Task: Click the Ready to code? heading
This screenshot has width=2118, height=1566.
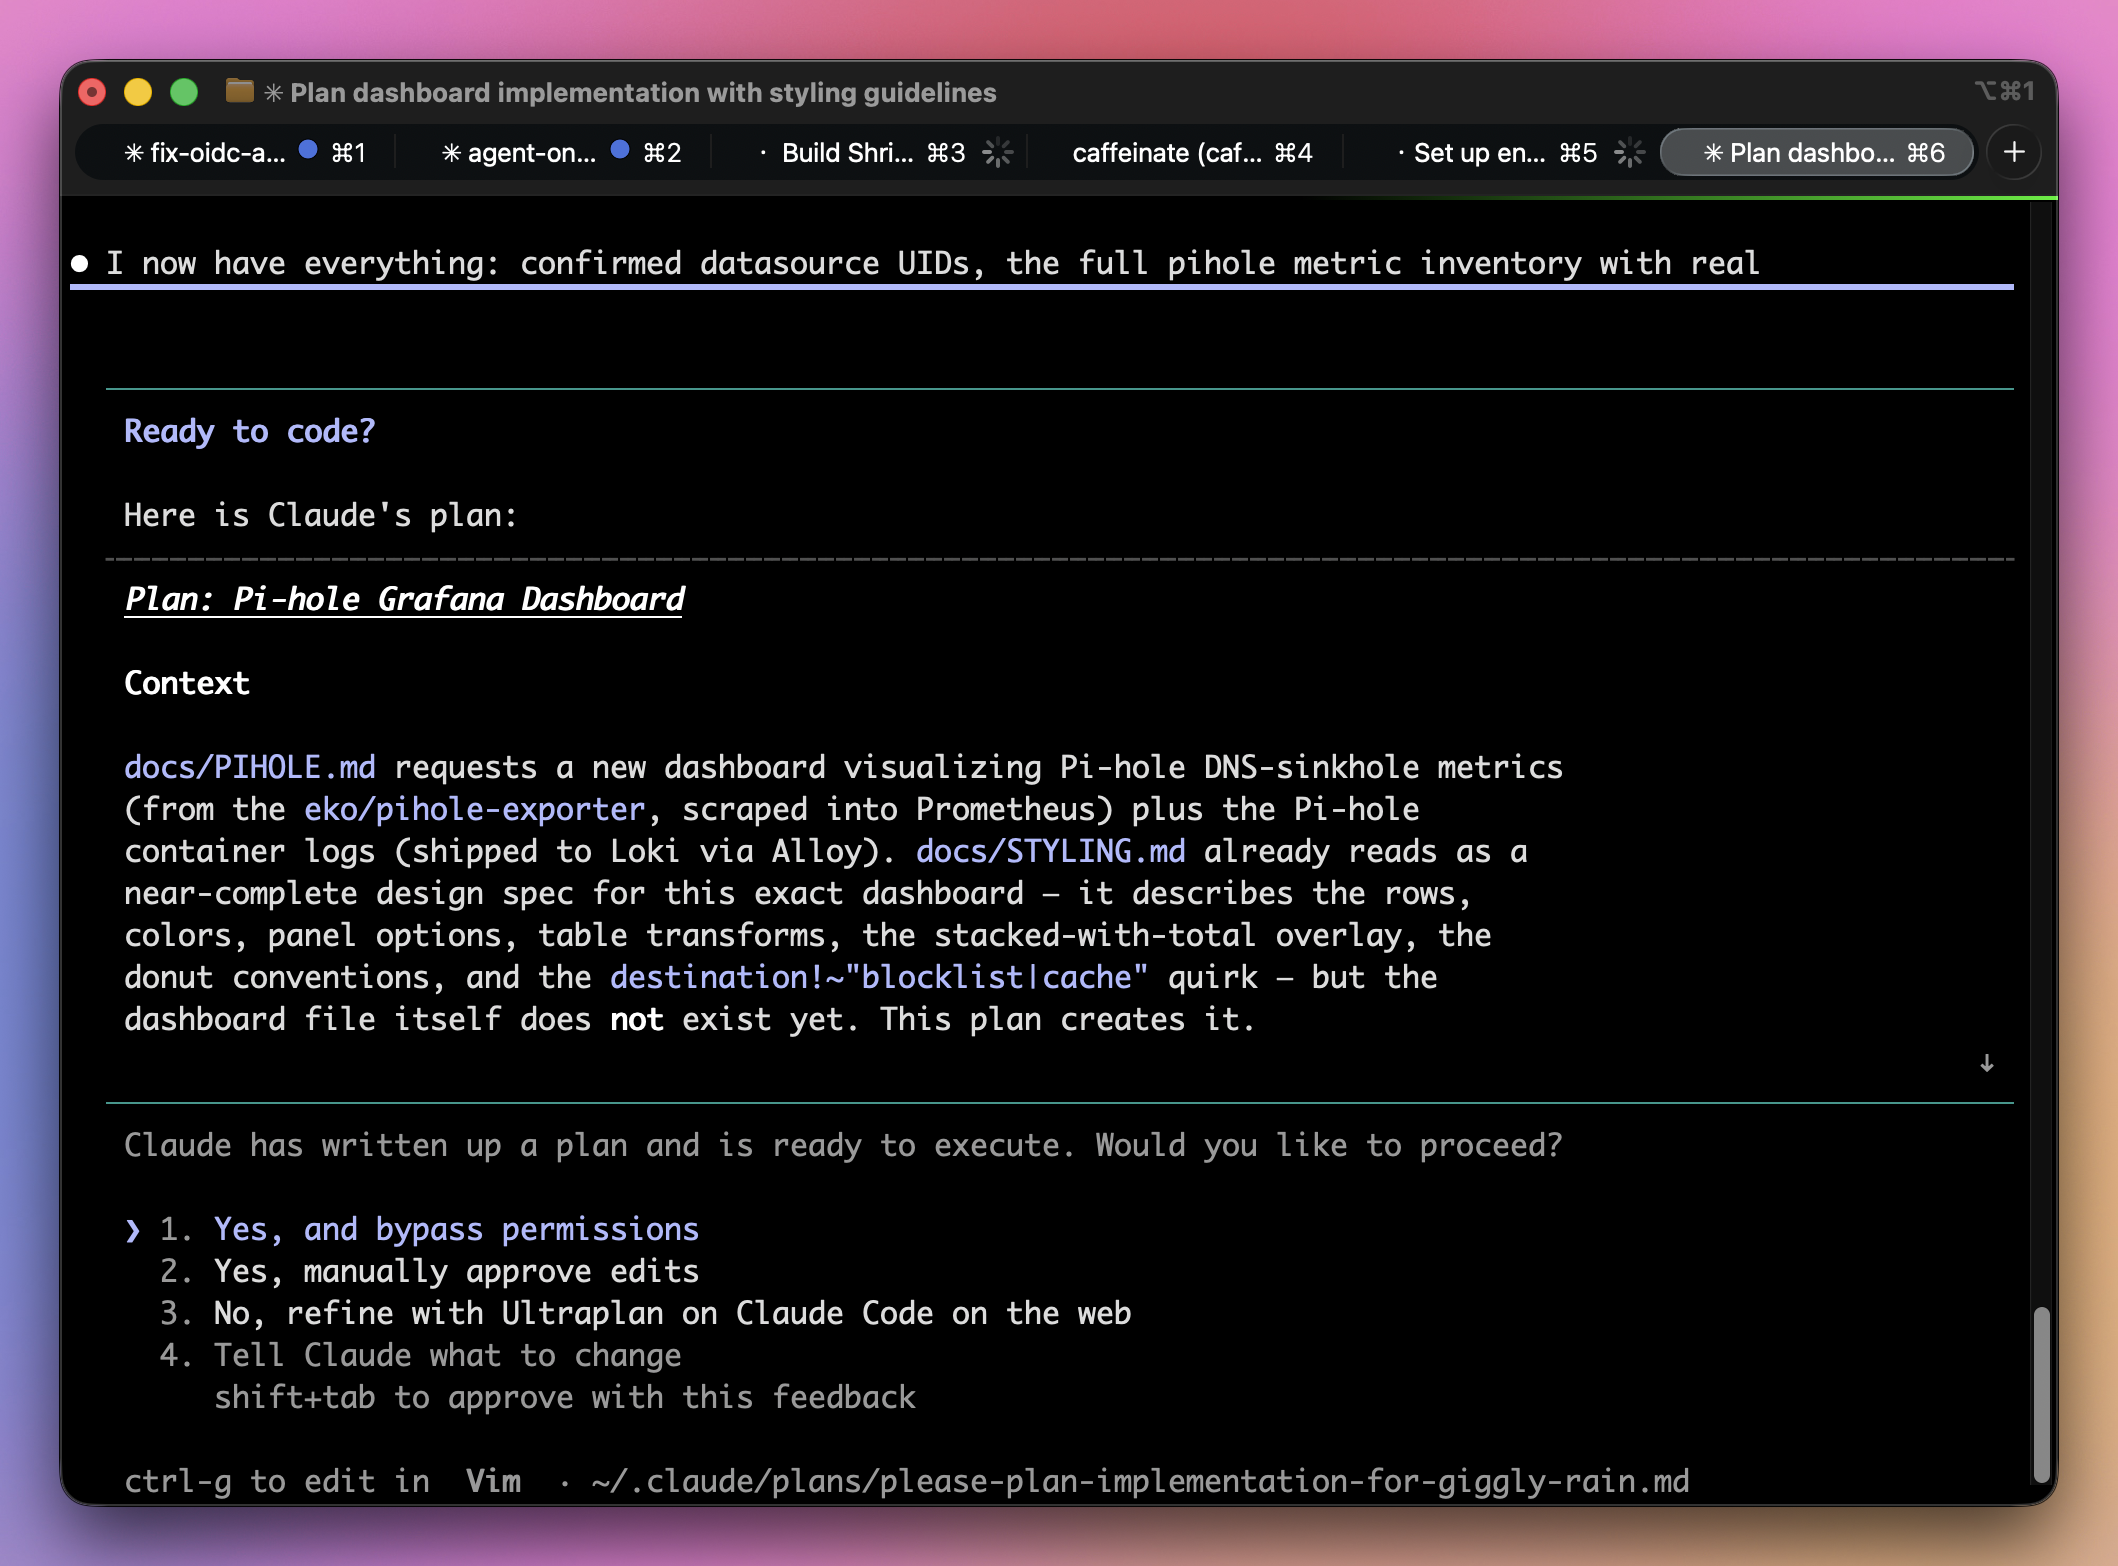Action: click(x=250, y=431)
